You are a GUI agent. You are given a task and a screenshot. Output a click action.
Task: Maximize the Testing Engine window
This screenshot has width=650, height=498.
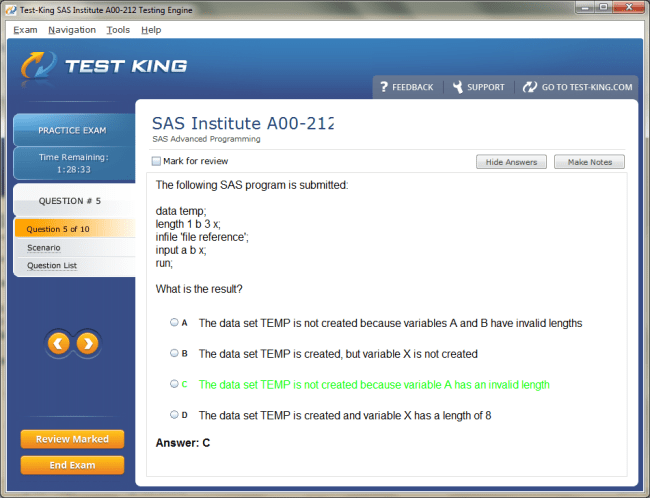pos(604,7)
